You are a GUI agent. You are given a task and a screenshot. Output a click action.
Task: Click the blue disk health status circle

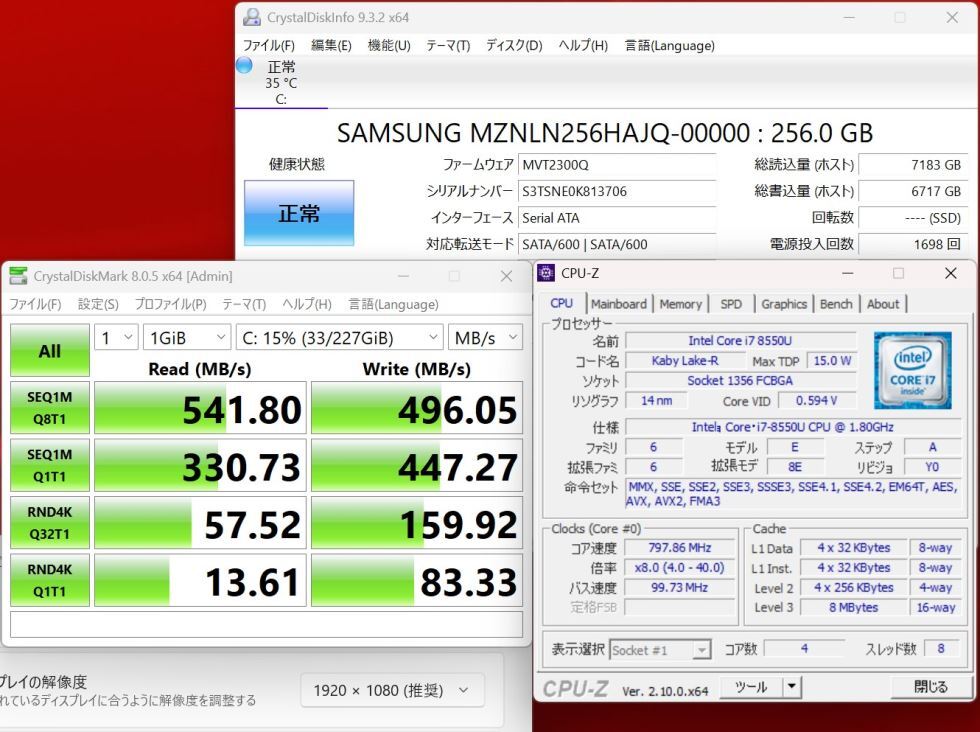pyautogui.click(x=244, y=65)
